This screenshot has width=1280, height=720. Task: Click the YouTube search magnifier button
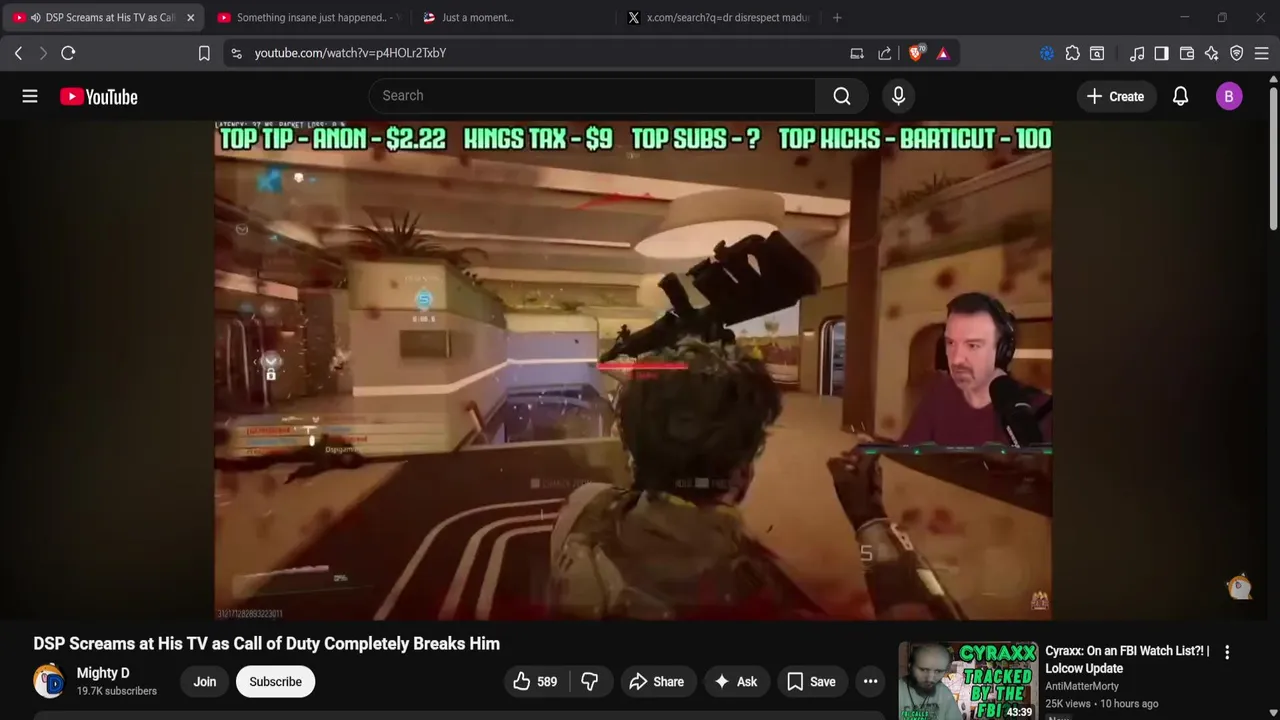842,96
